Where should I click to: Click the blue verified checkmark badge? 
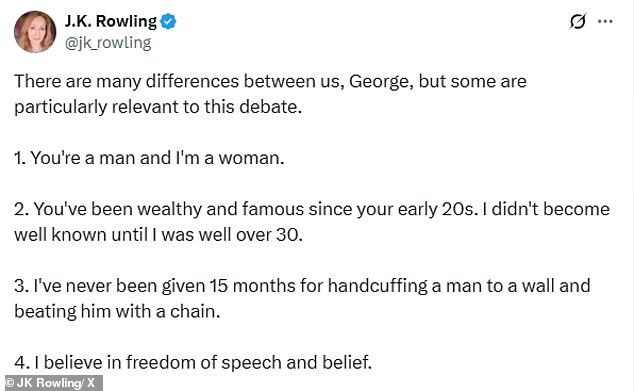[x=168, y=21]
